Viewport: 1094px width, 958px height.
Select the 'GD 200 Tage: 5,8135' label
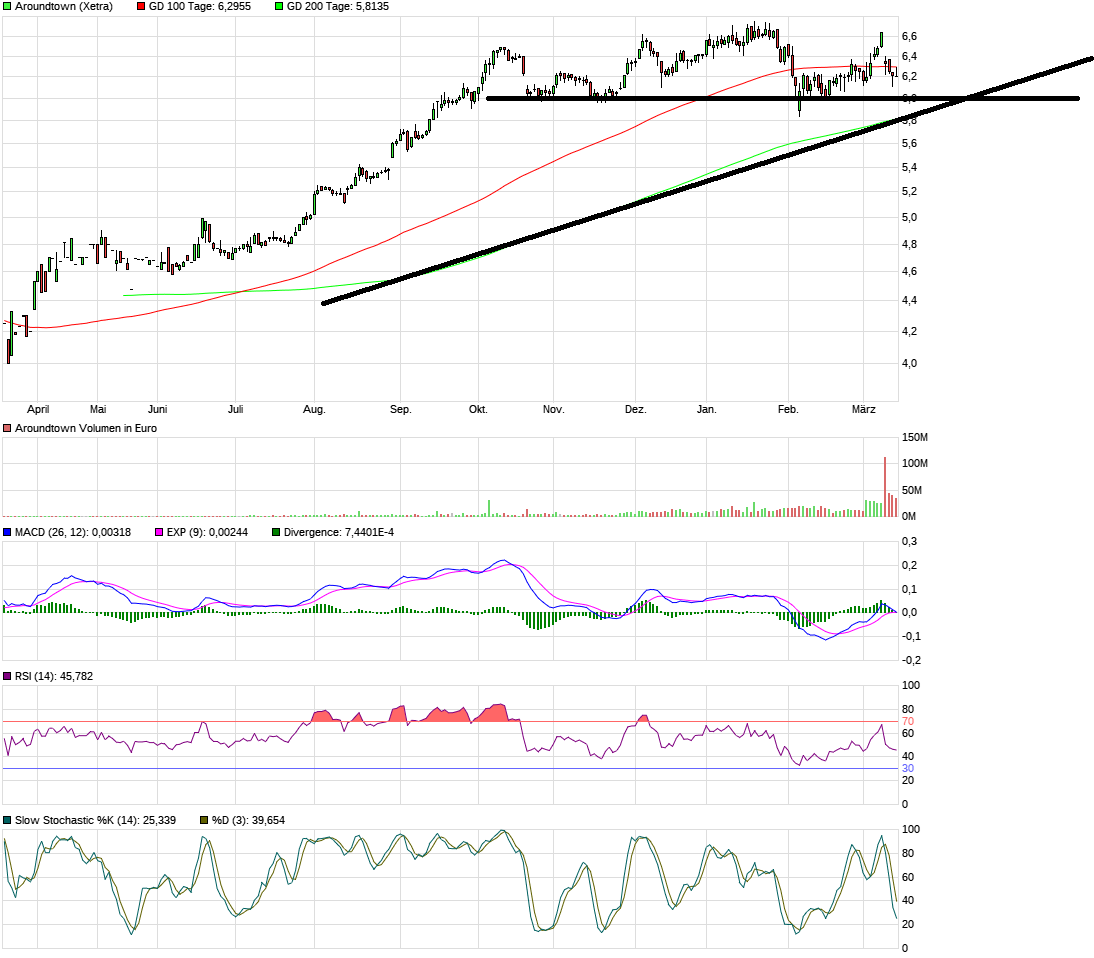338,6
